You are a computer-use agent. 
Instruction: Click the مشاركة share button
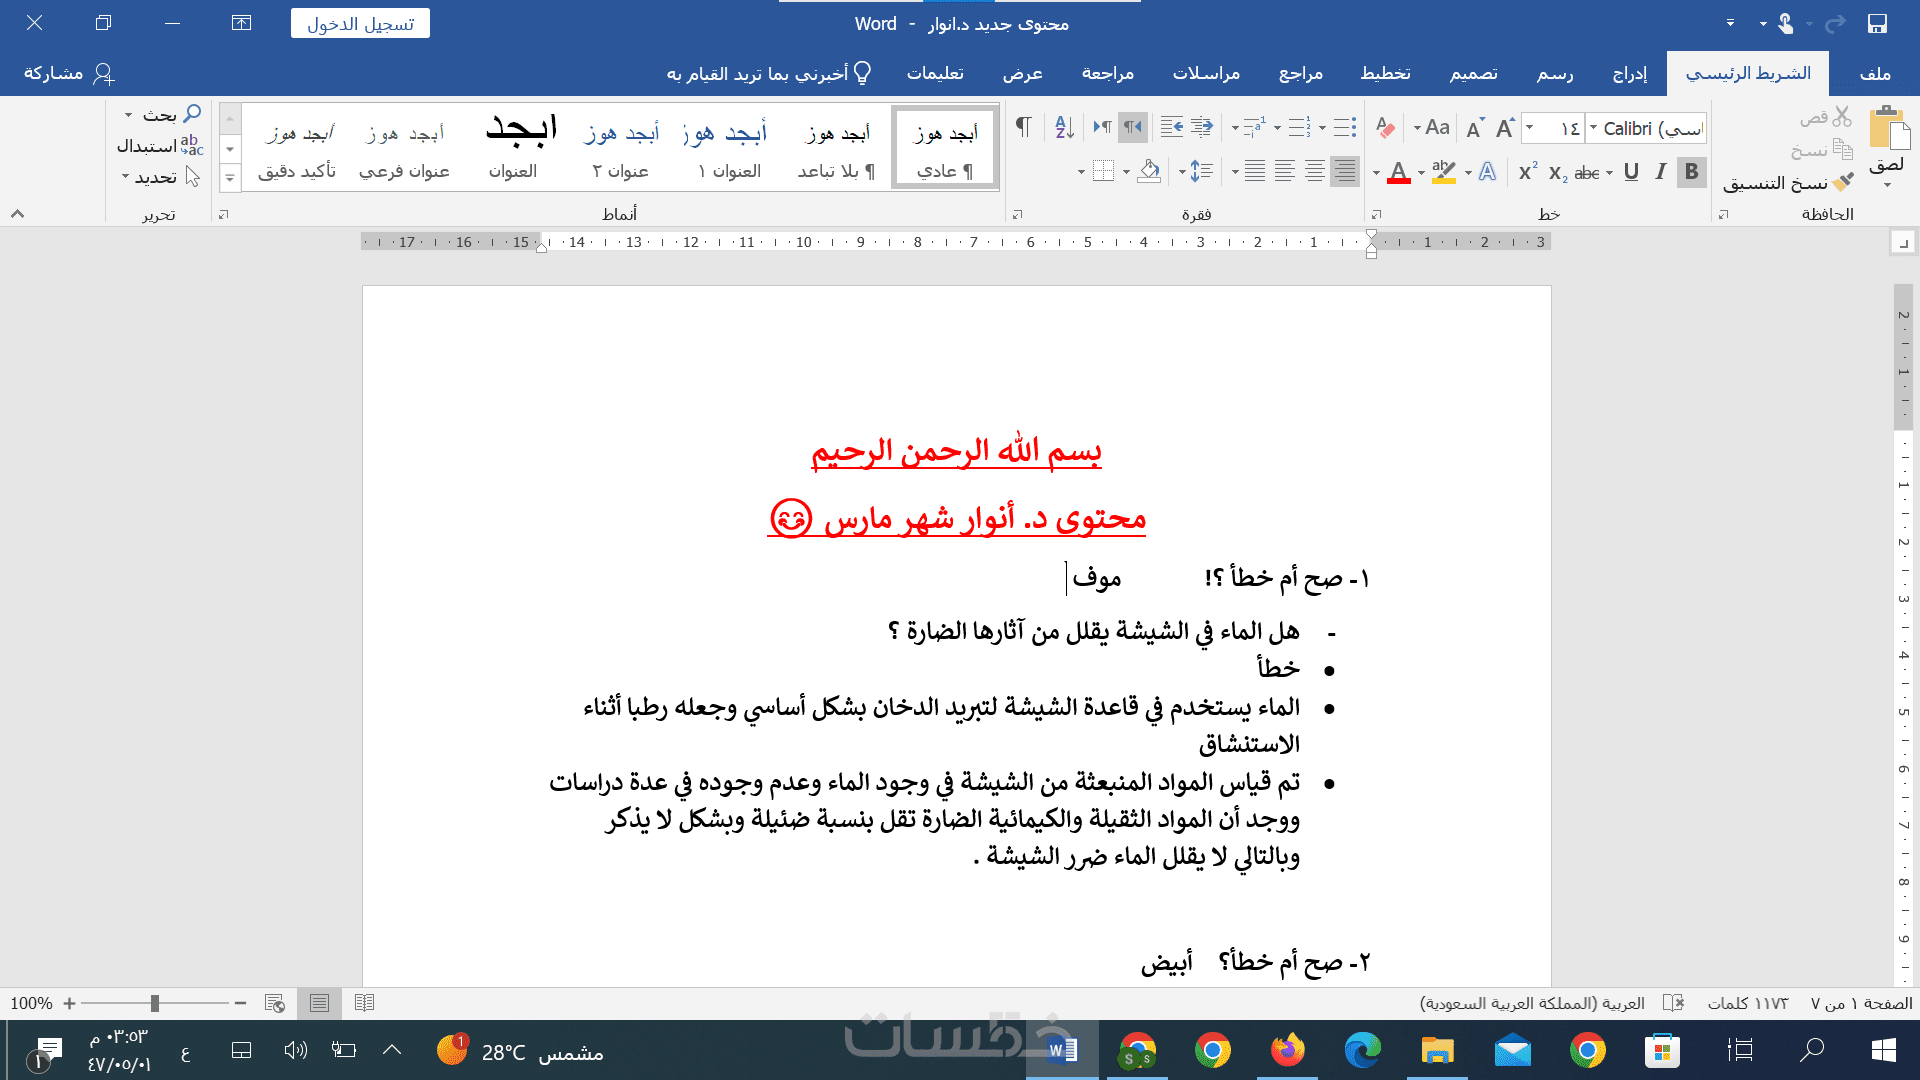coord(69,74)
